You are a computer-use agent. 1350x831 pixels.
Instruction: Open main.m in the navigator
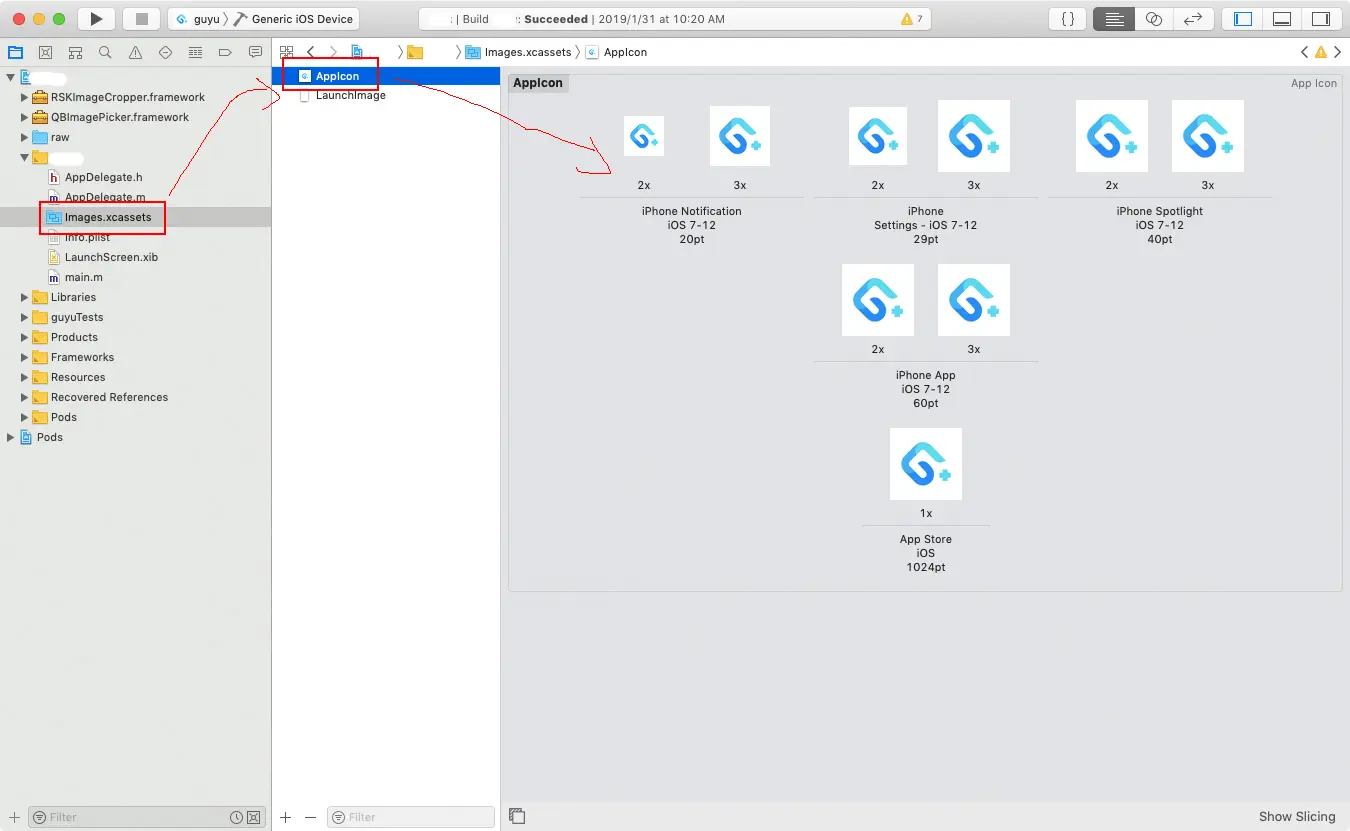pyautogui.click(x=84, y=277)
